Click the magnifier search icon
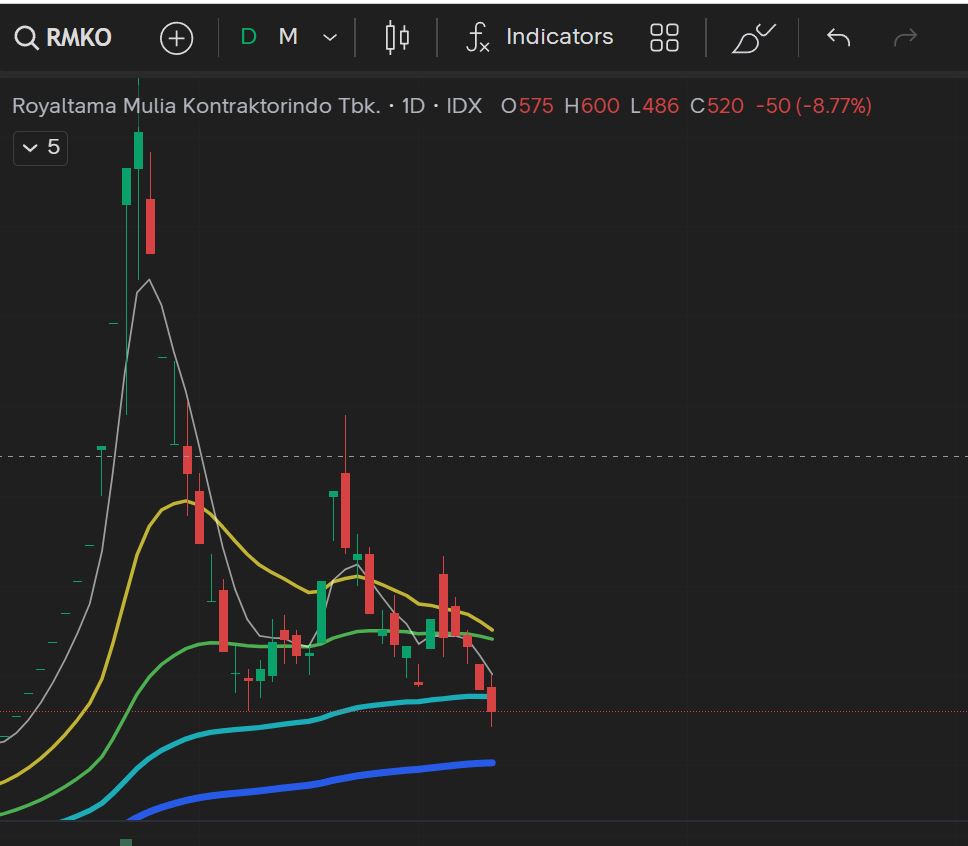Screen dimensions: 968x846 pos(26,38)
